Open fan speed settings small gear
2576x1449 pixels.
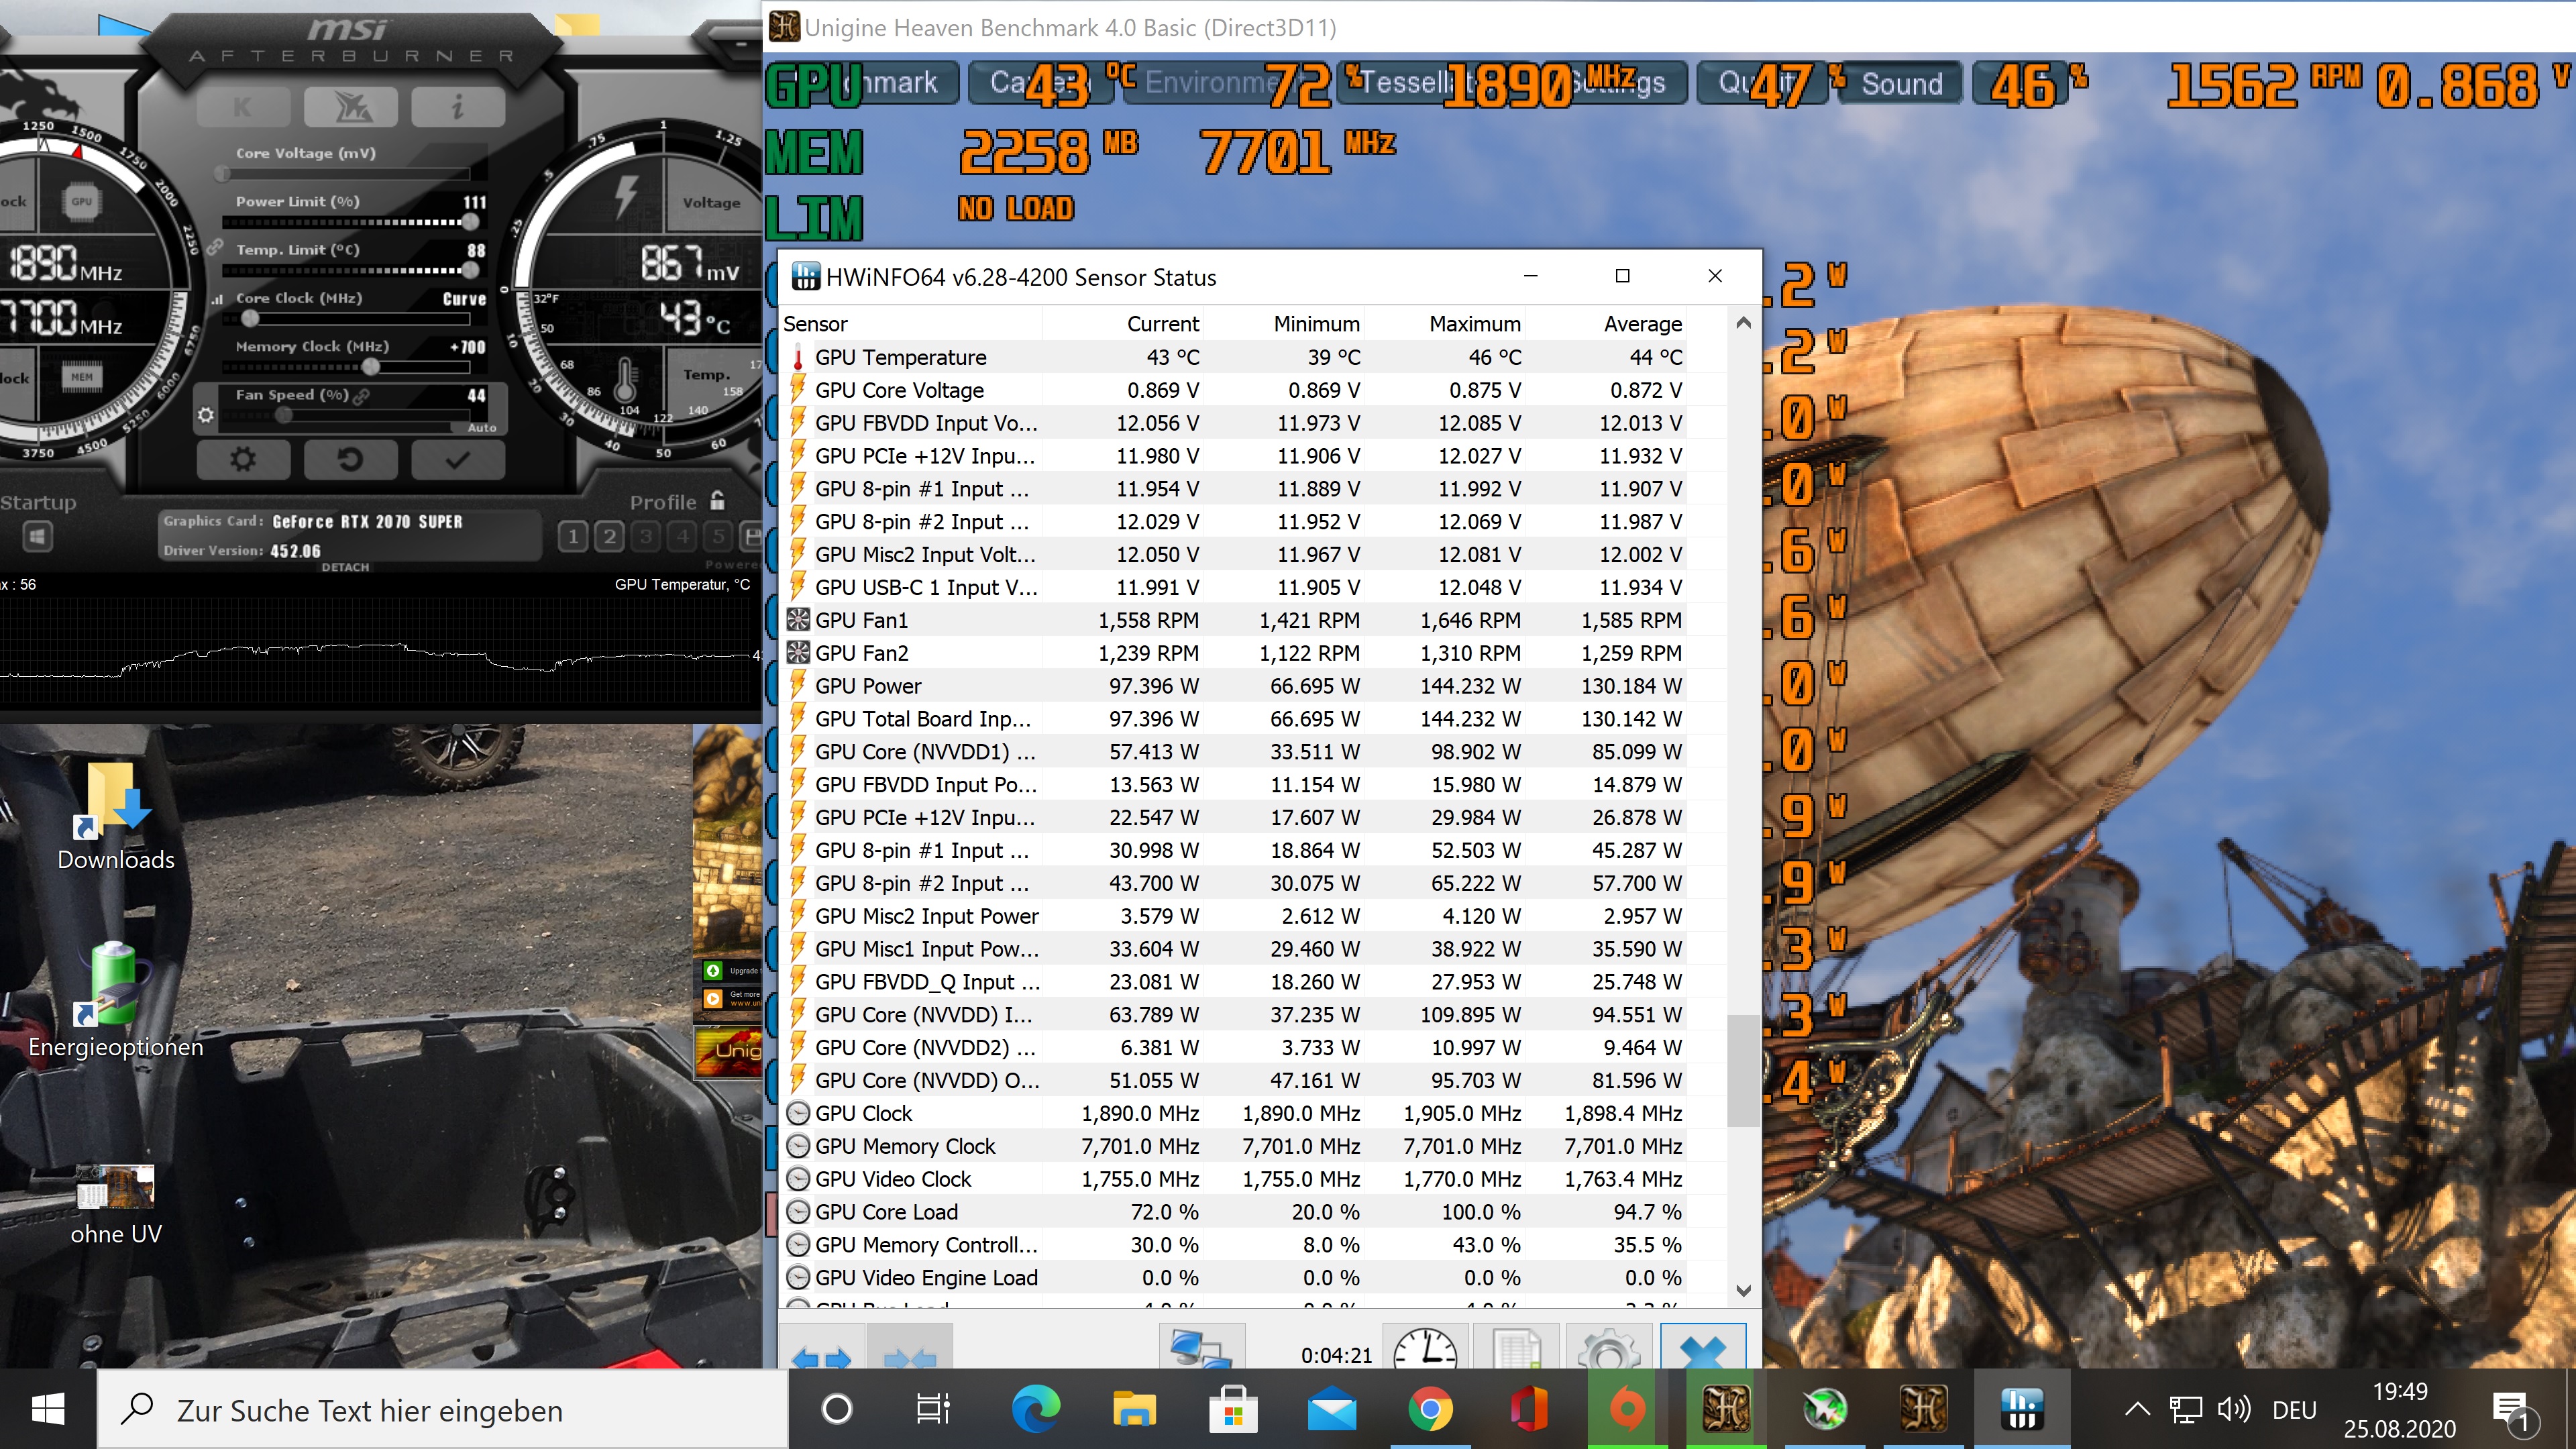coord(206,414)
